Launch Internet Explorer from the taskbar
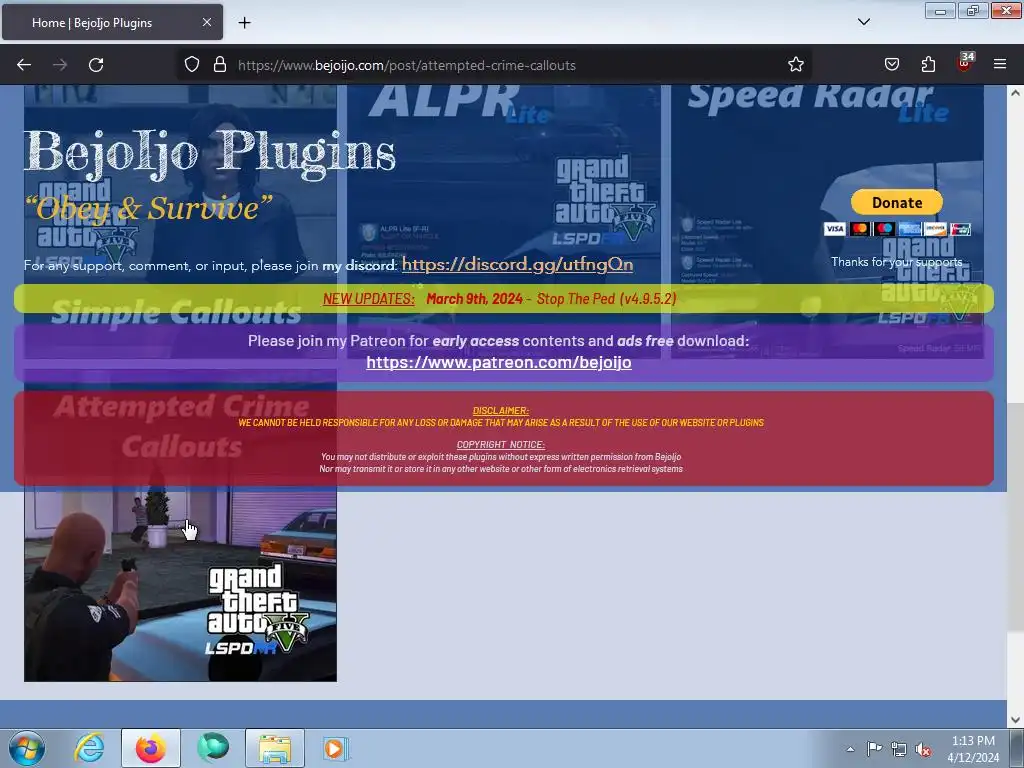The image size is (1024, 768). click(89, 748)
